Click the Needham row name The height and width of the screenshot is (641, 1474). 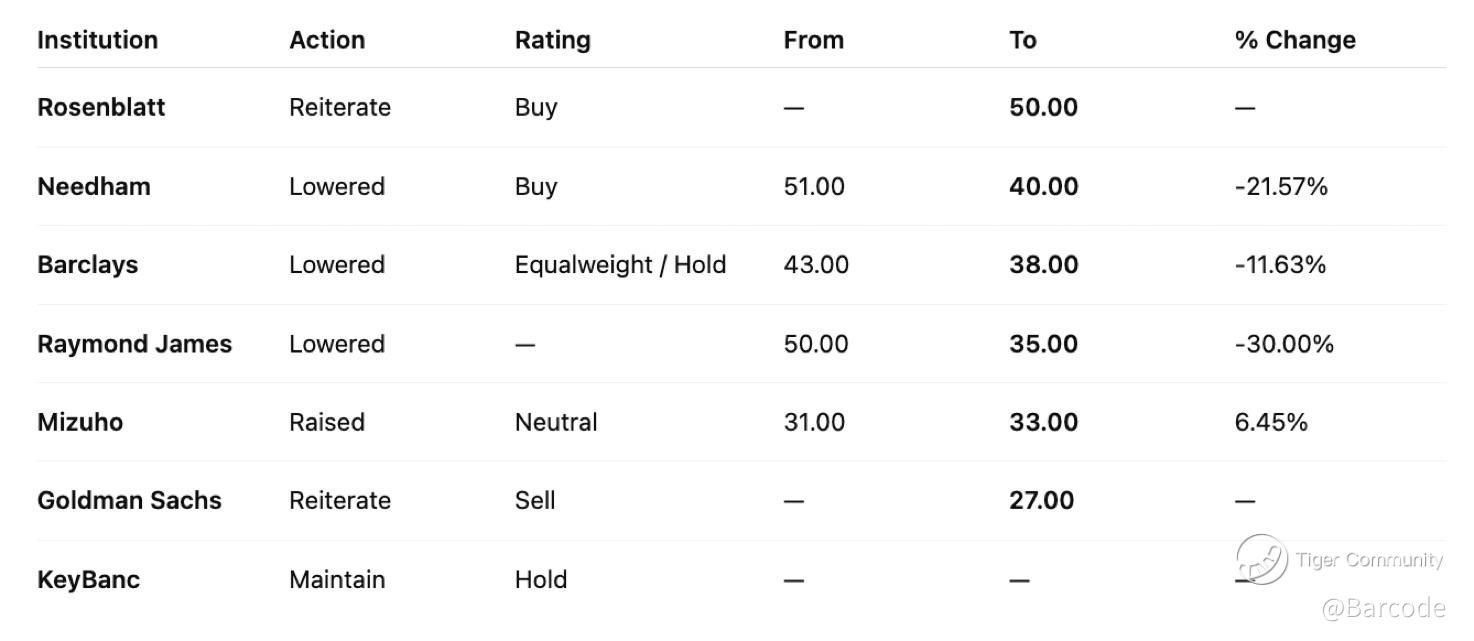click(x=94, y=186)
